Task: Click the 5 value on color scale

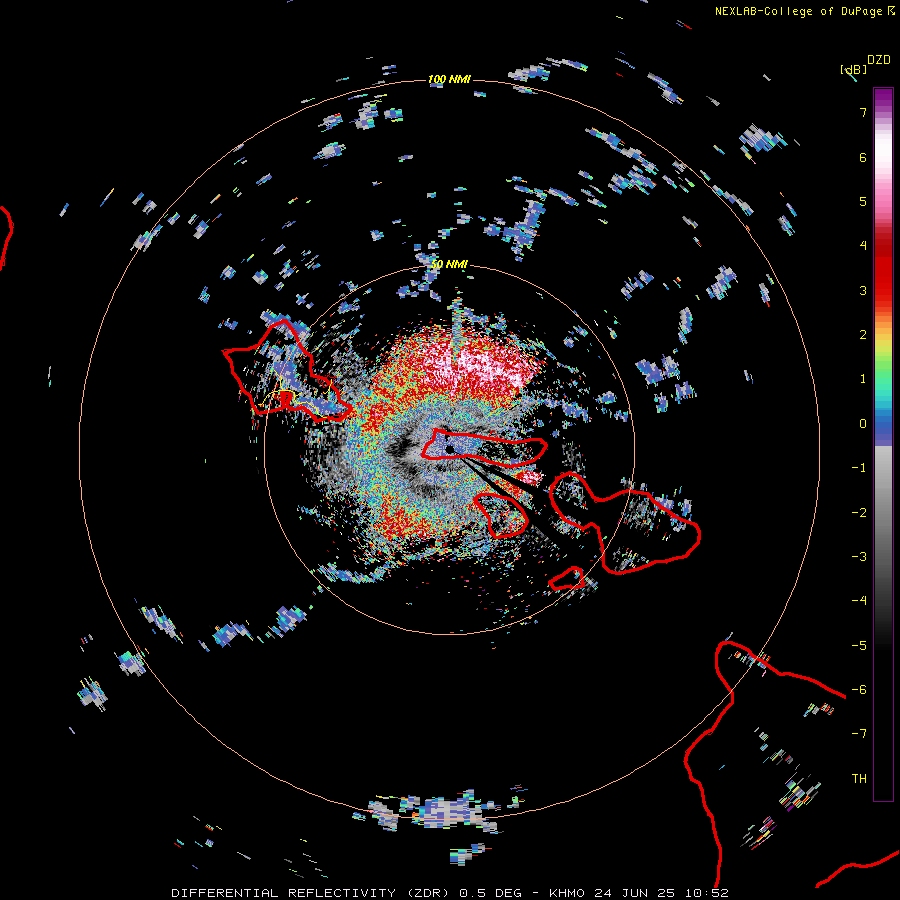Action: [863, 201]
